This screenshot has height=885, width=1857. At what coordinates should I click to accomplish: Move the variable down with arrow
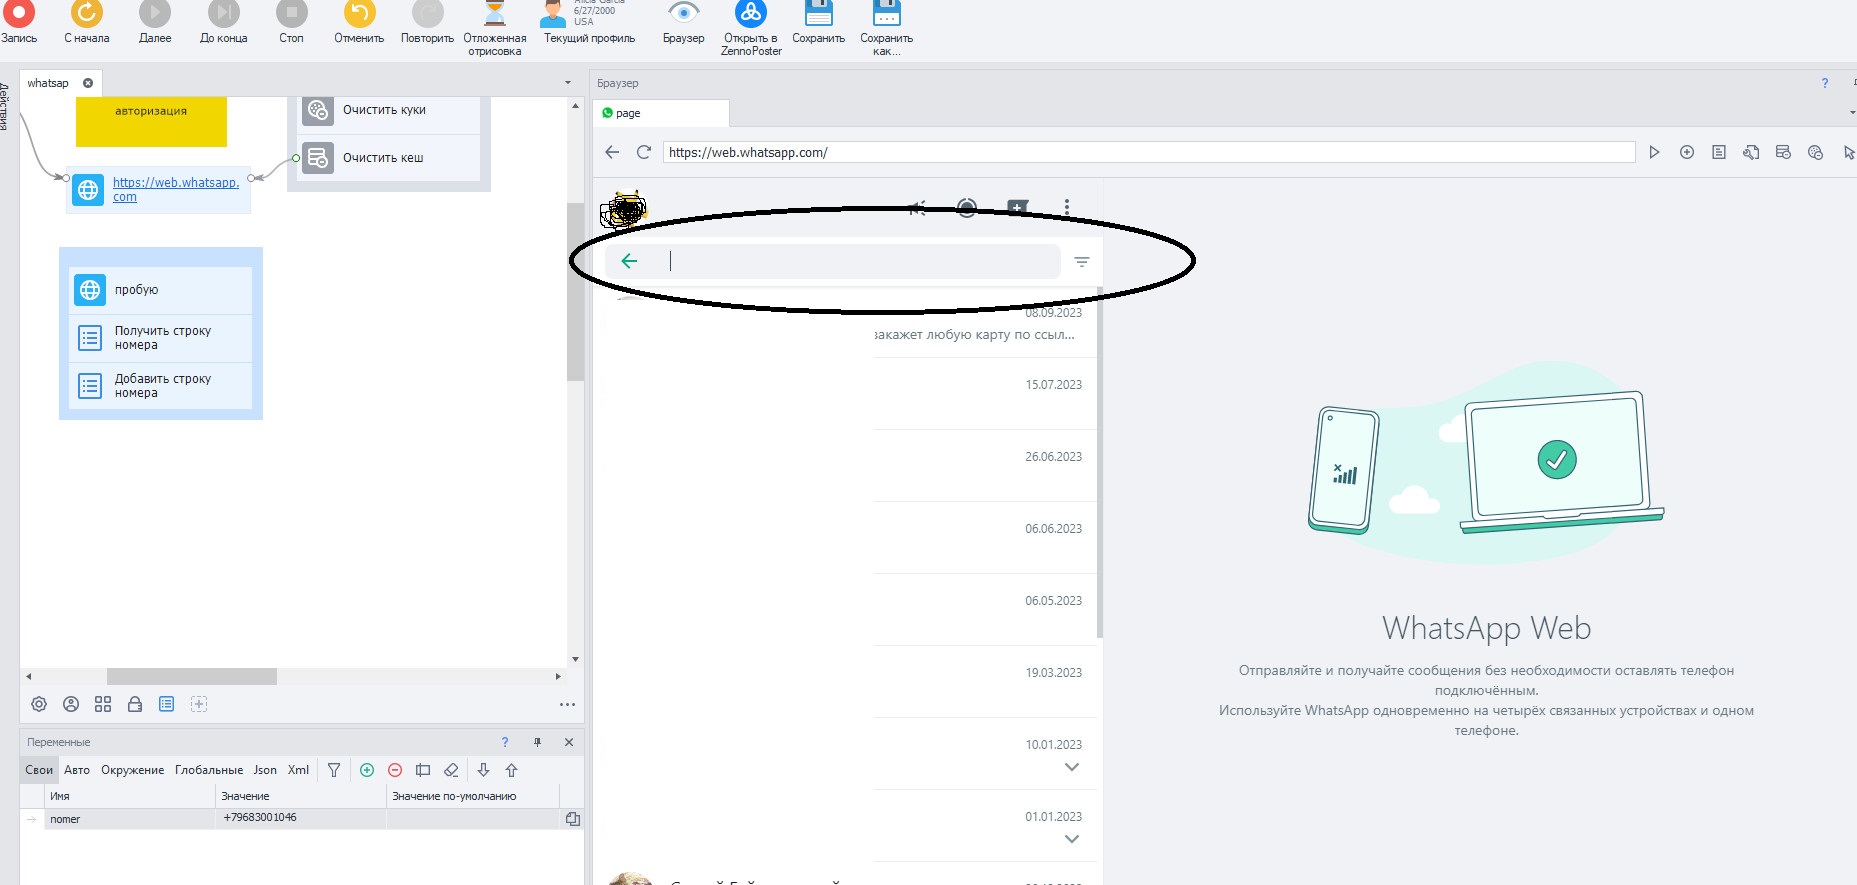(x=483, y=770)
